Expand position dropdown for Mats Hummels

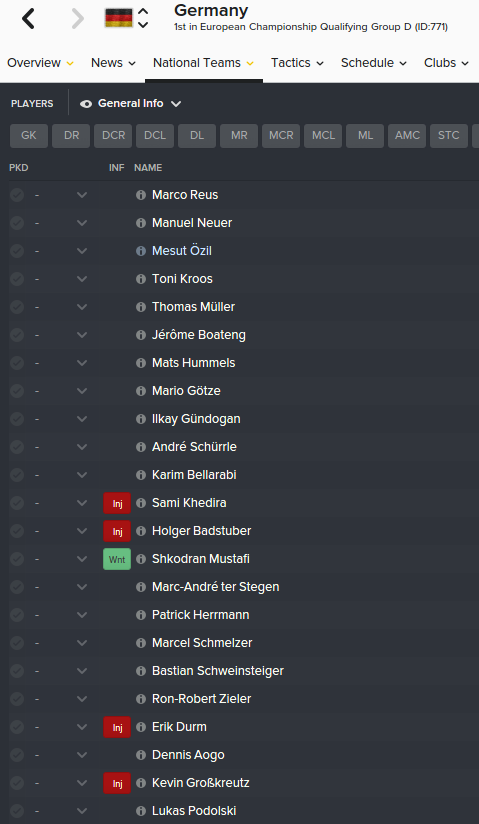(81, 363)
